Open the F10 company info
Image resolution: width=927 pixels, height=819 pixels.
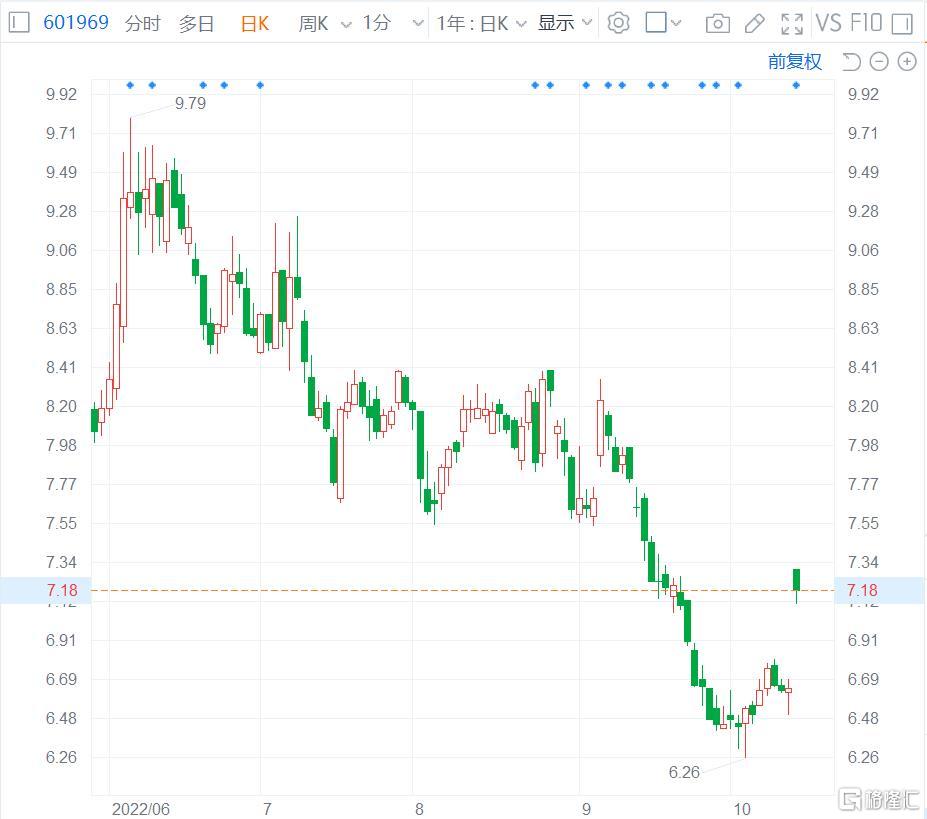tap(866, 23)
